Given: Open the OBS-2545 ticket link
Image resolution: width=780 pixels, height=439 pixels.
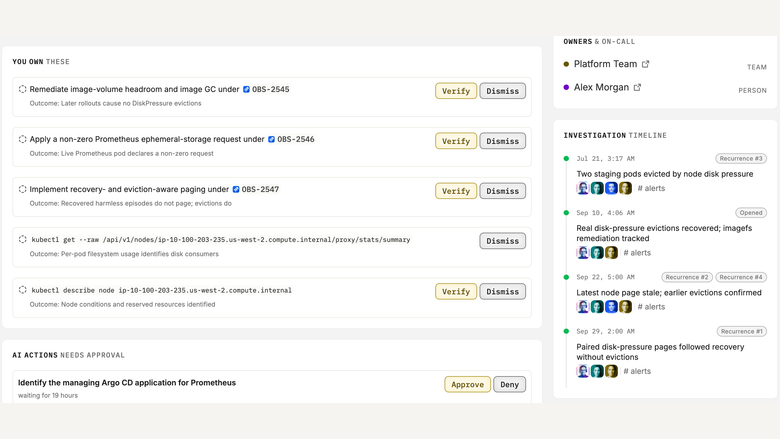Looking at the screenshot, I should 271,89.
